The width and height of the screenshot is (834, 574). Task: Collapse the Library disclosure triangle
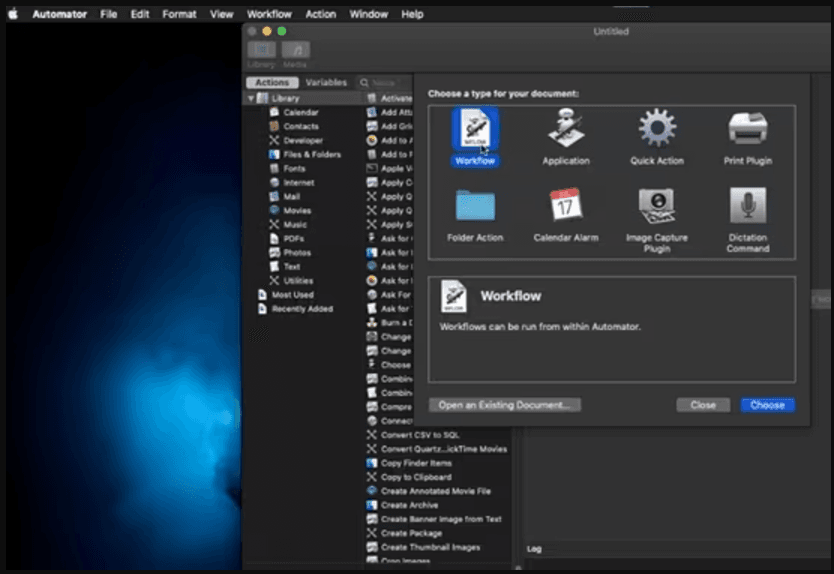coord(251,98)
